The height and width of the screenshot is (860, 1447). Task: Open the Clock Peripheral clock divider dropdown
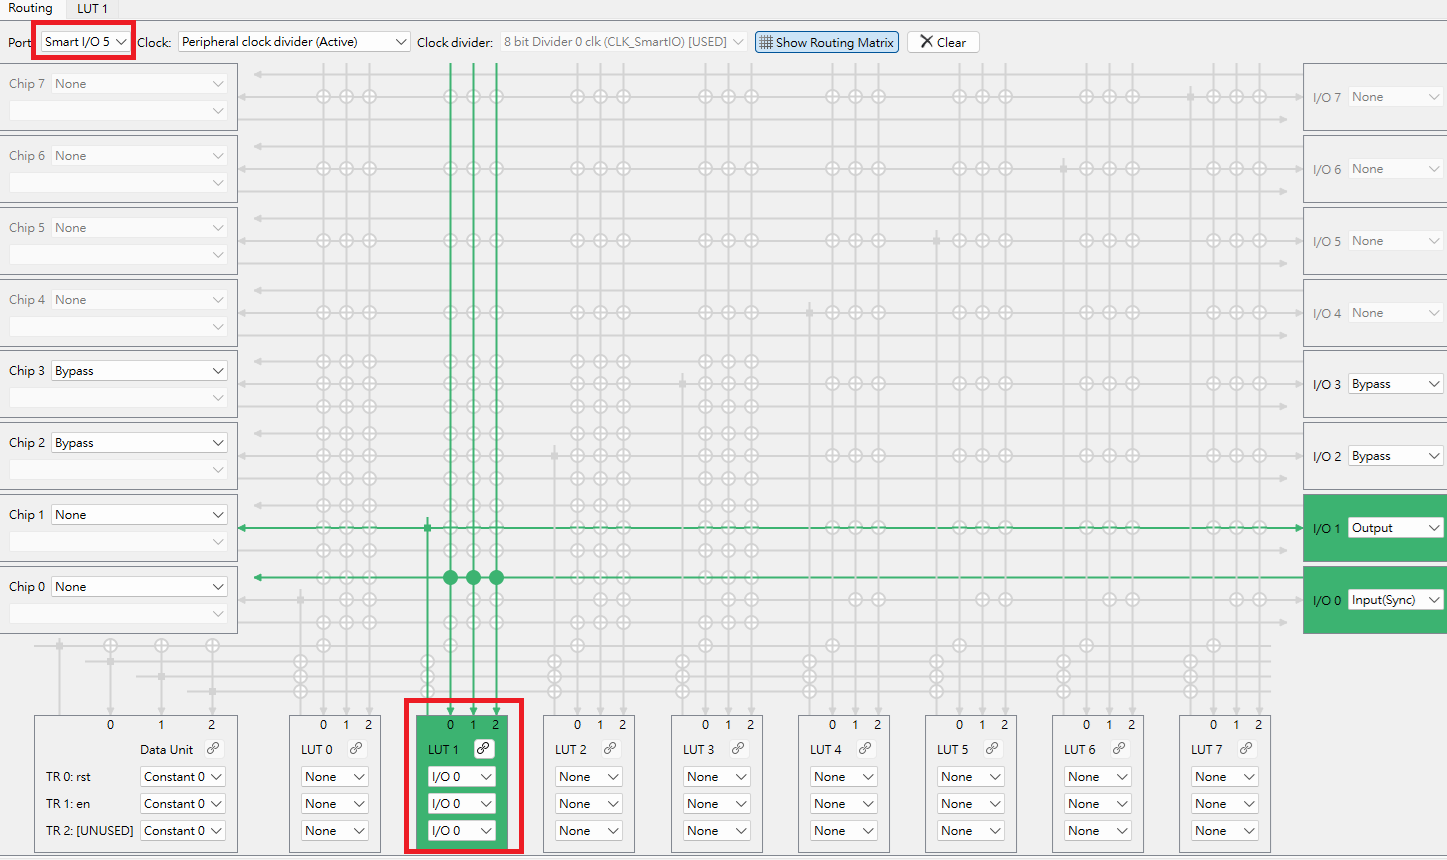pos(294,42)
